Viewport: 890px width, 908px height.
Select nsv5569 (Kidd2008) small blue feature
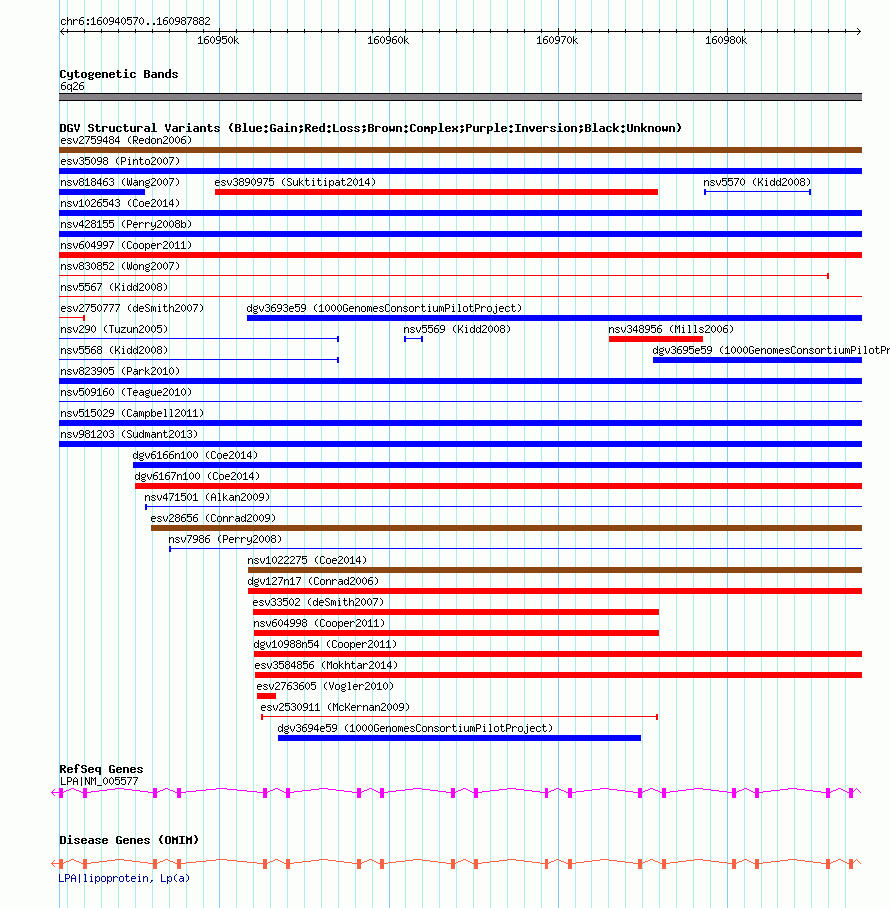tap(413, 339)
